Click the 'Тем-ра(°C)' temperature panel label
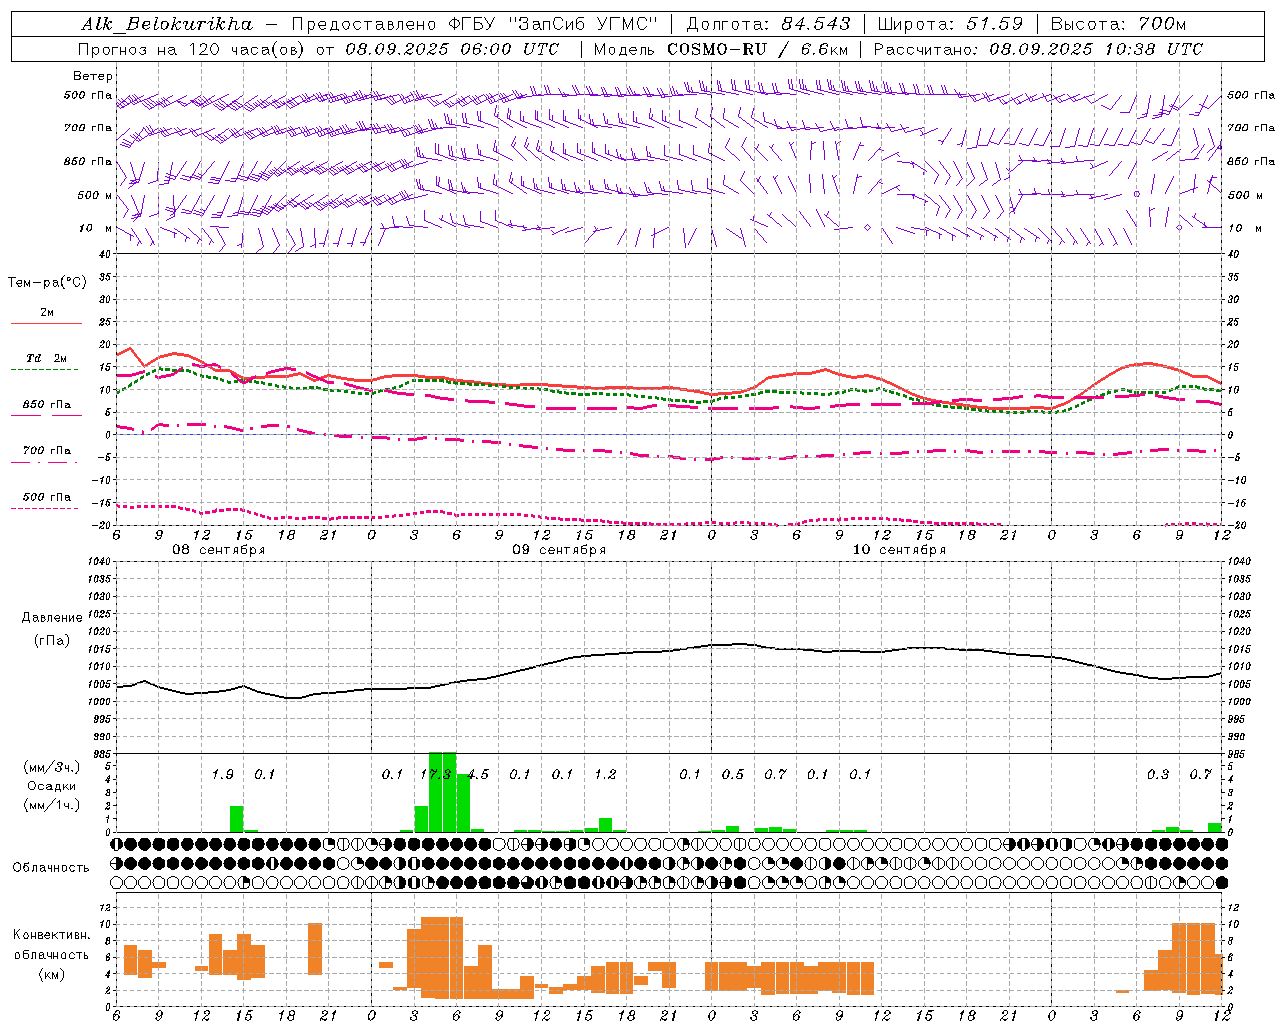The height and width of the screenshot is (1024, 1280). pyautogui.click(x=47, y=283)
